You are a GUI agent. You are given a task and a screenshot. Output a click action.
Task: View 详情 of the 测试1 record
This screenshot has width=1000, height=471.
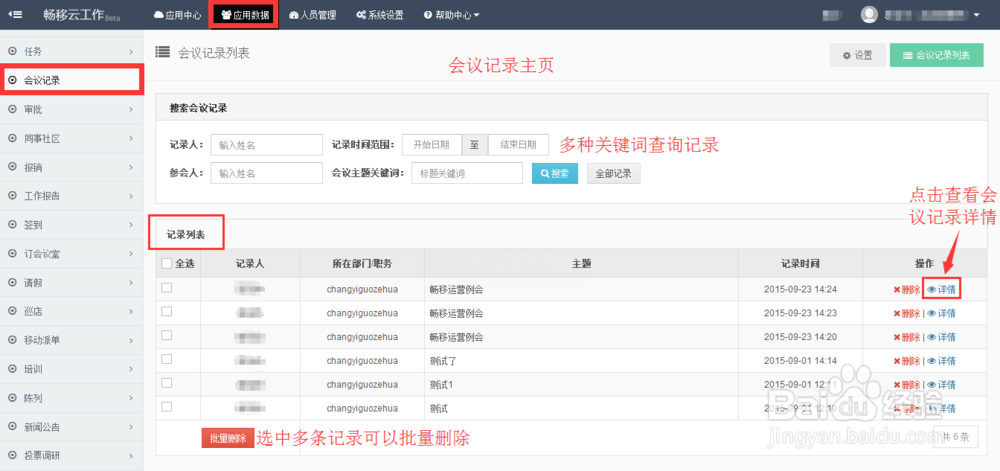(x=941, y=385)
